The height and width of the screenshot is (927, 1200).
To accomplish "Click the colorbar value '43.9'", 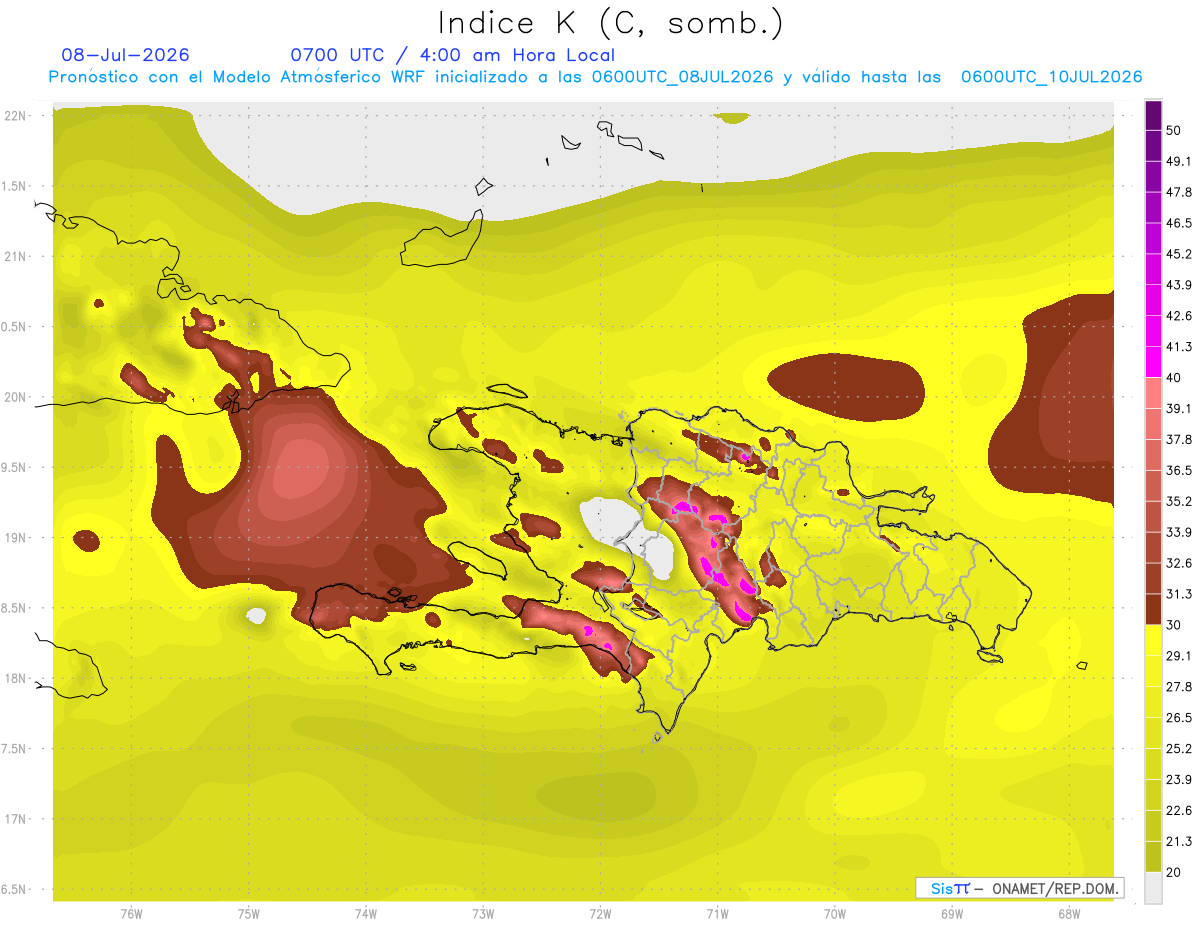I will tap(1179, 285).
